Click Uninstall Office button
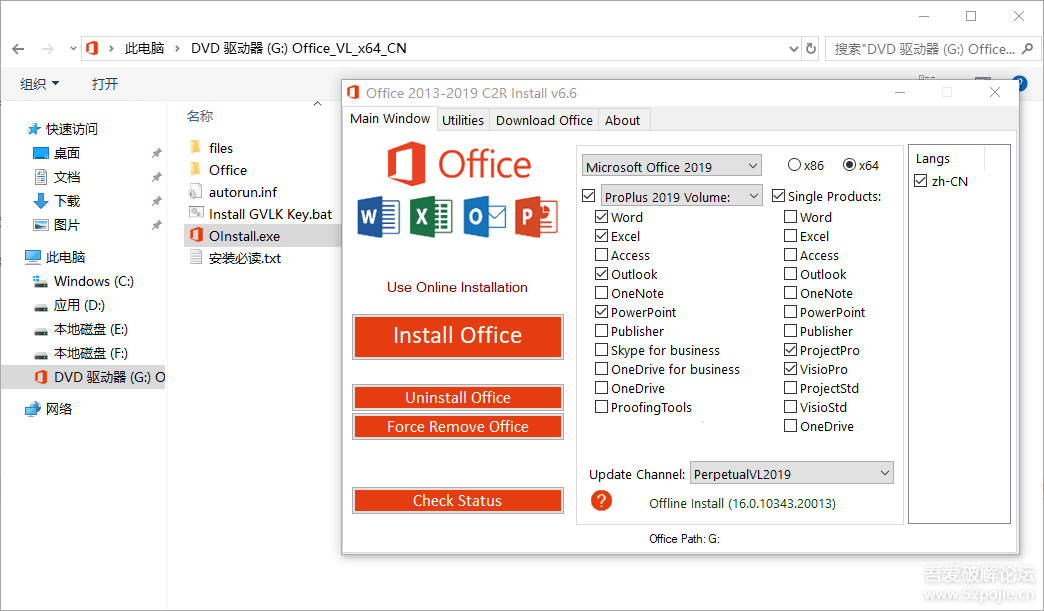The image size is (1044, 611). (457, 397)
